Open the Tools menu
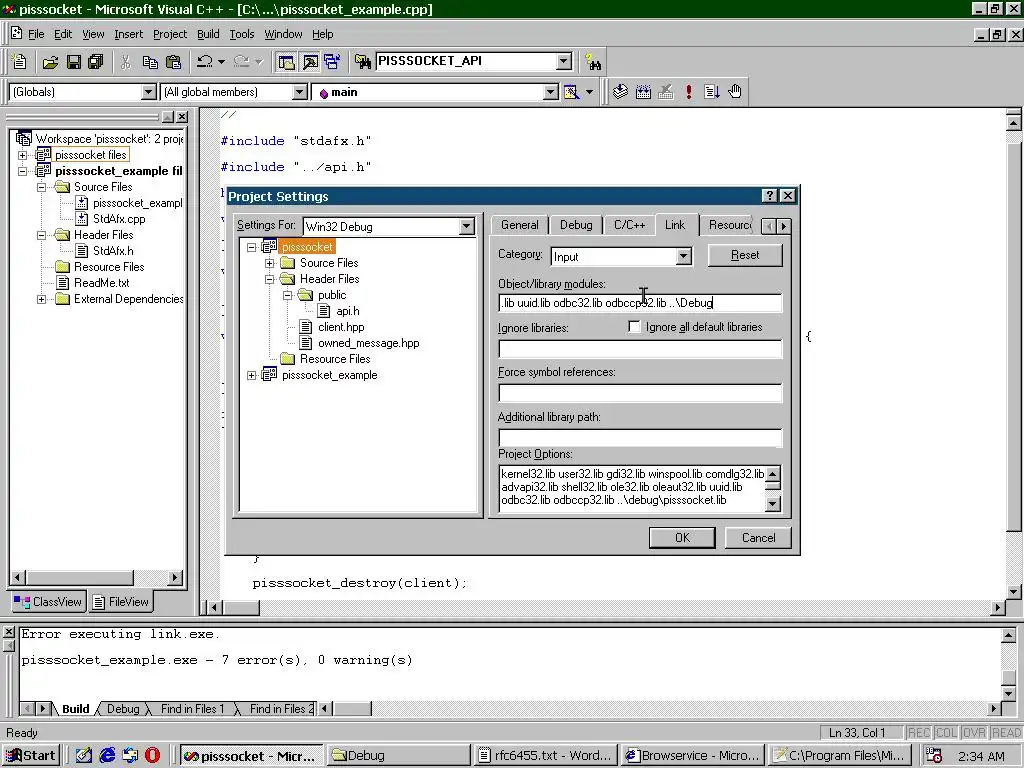 (242, 34)
